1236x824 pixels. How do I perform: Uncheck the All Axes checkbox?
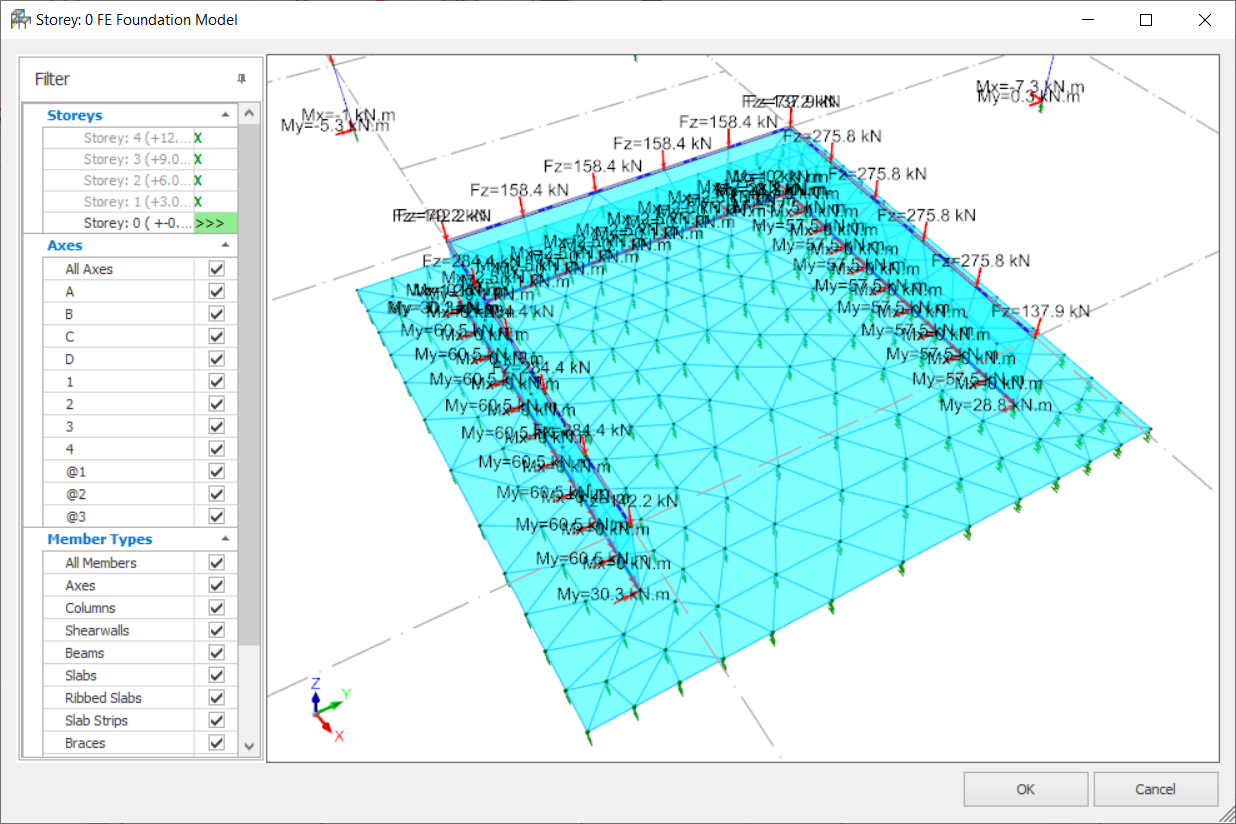click(216, 269)
